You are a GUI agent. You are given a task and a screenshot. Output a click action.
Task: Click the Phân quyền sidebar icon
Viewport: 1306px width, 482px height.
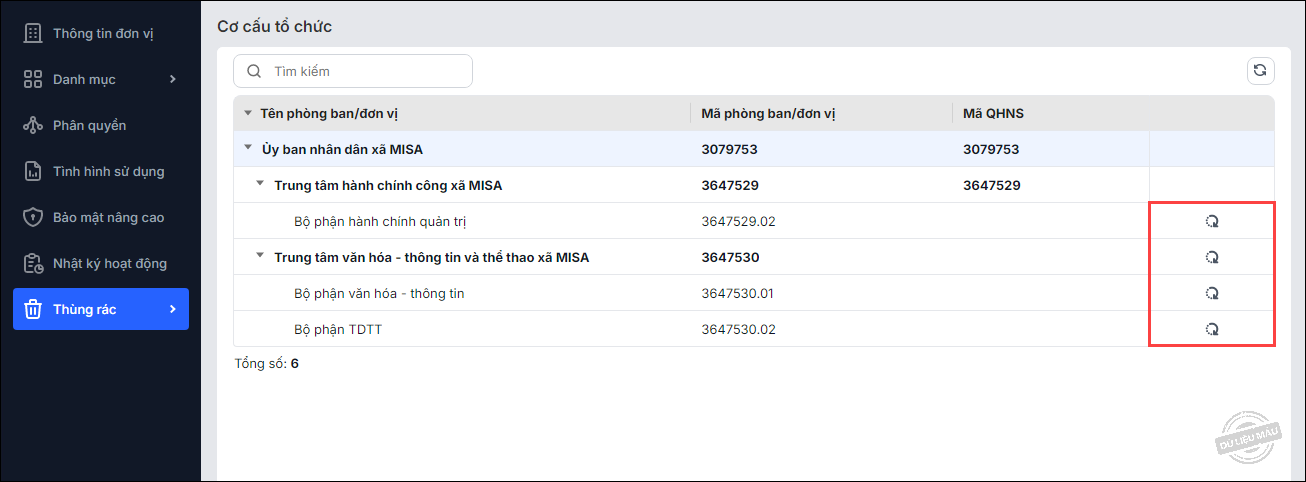tap(33, 125)
